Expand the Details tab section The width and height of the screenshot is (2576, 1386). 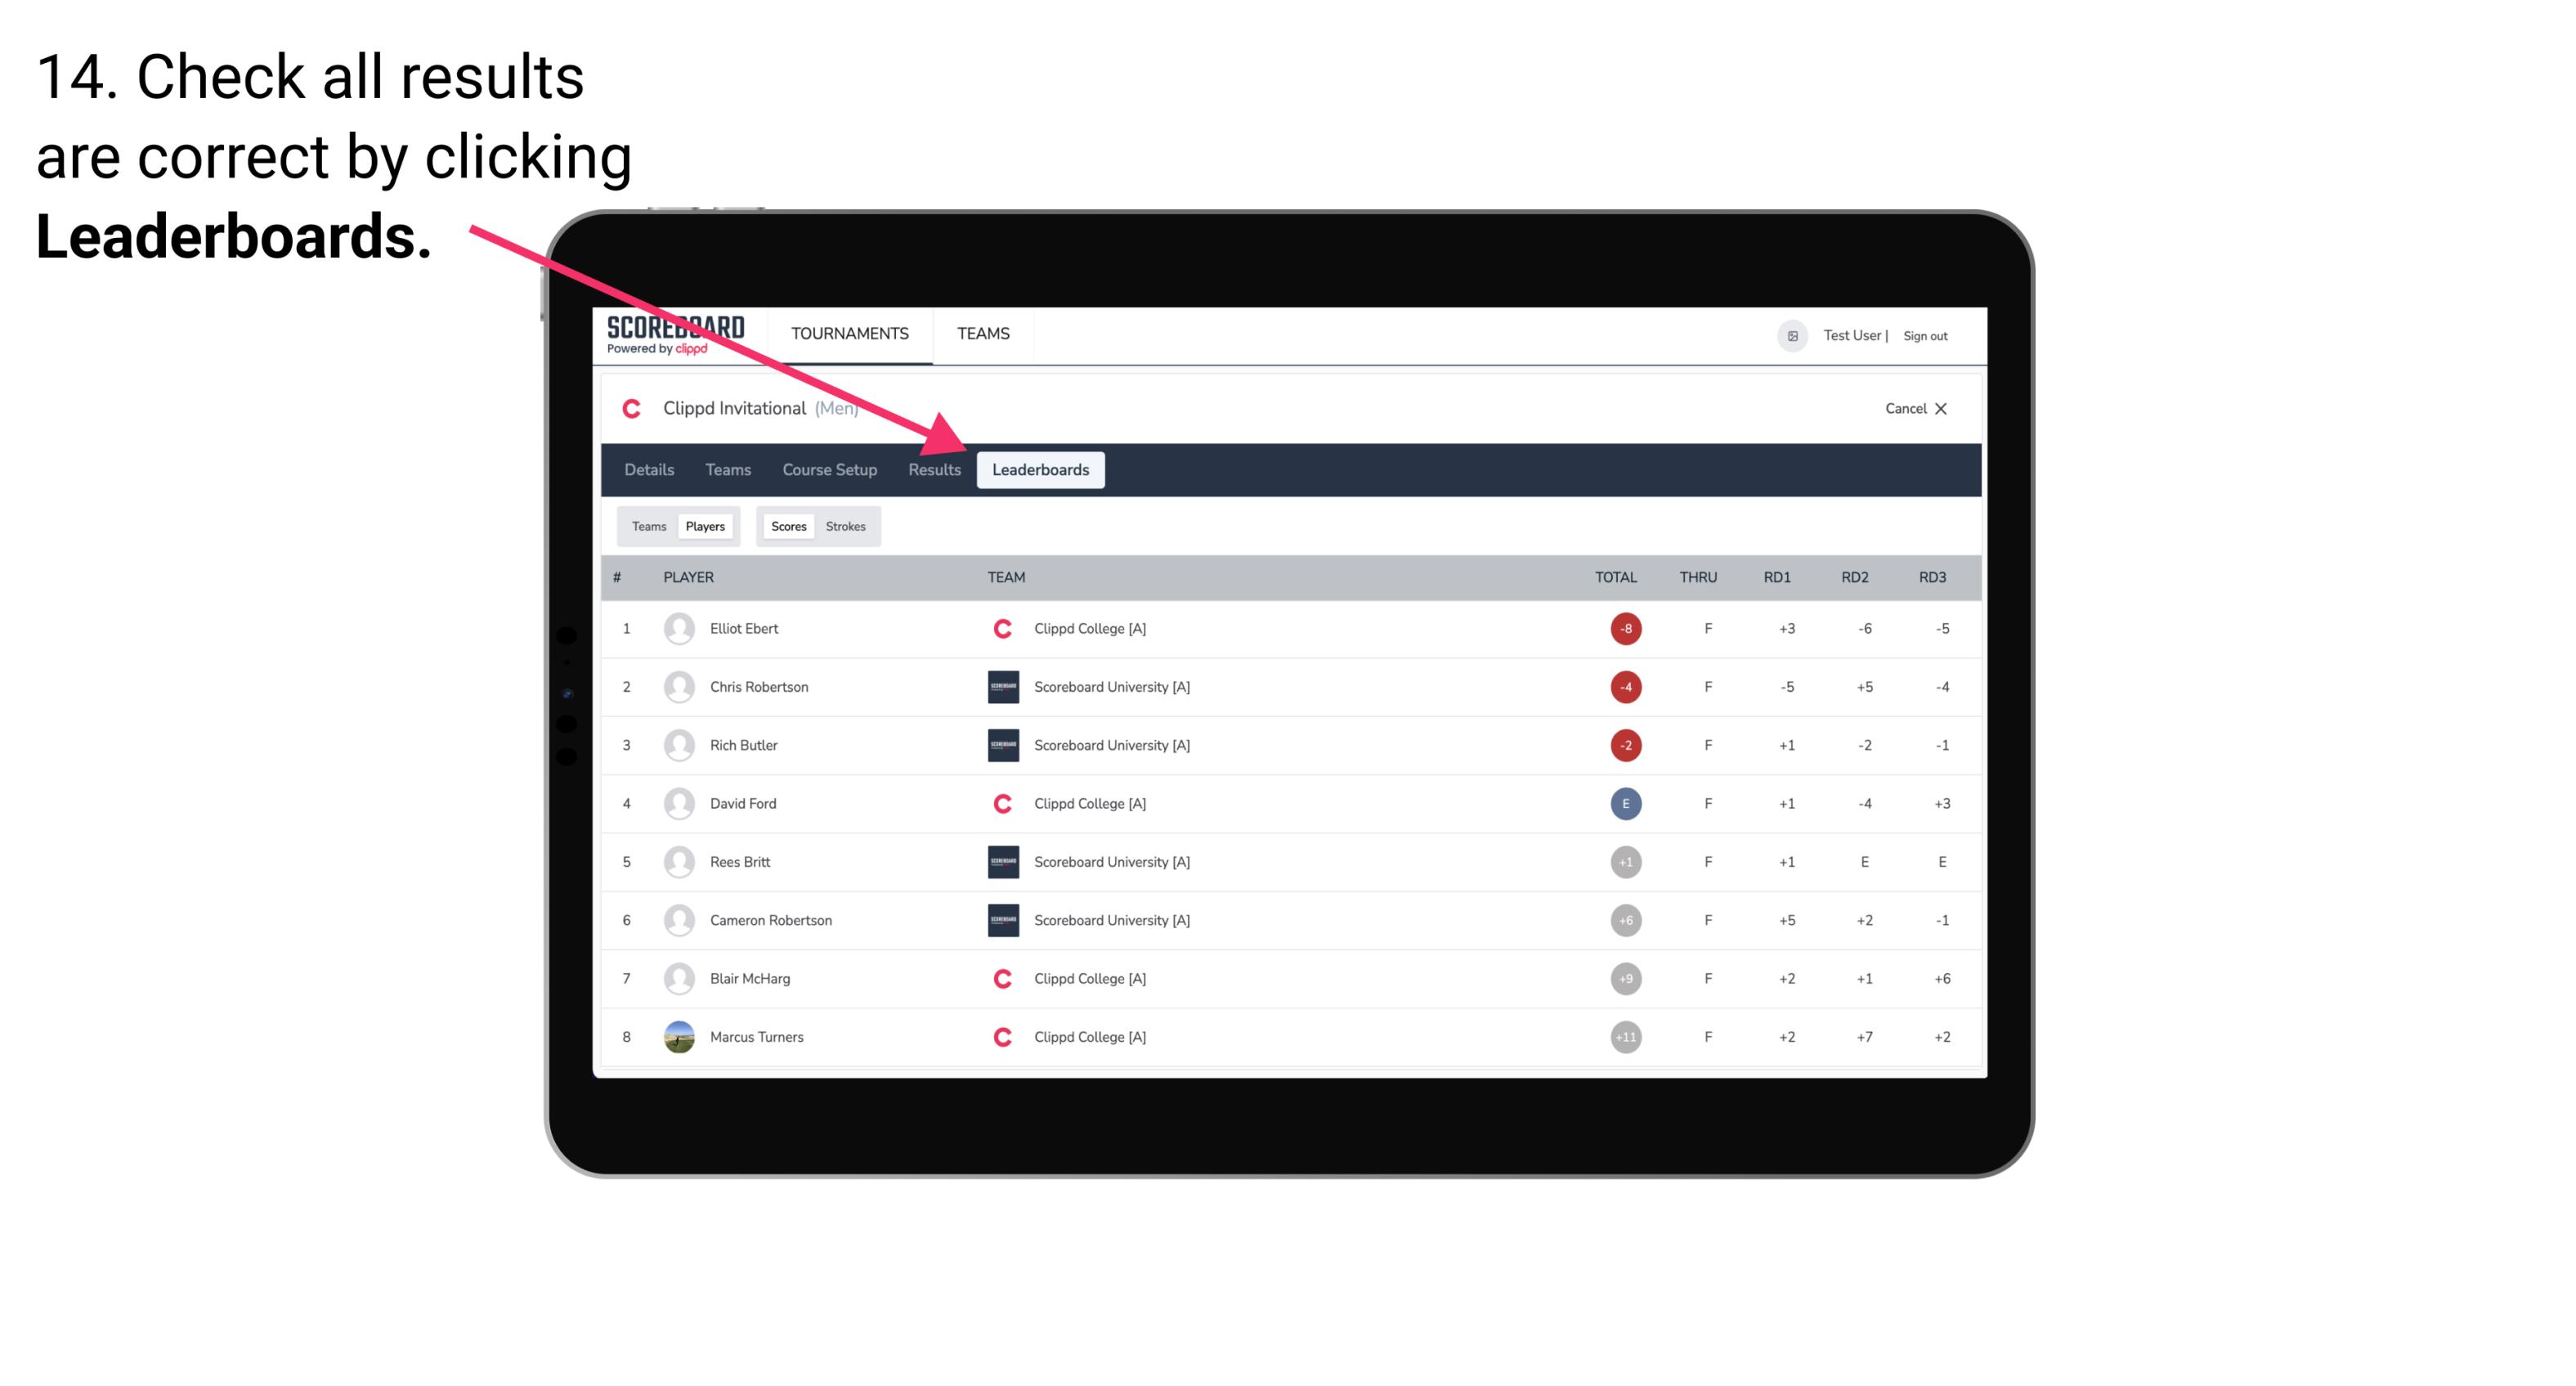pos(648,469)
